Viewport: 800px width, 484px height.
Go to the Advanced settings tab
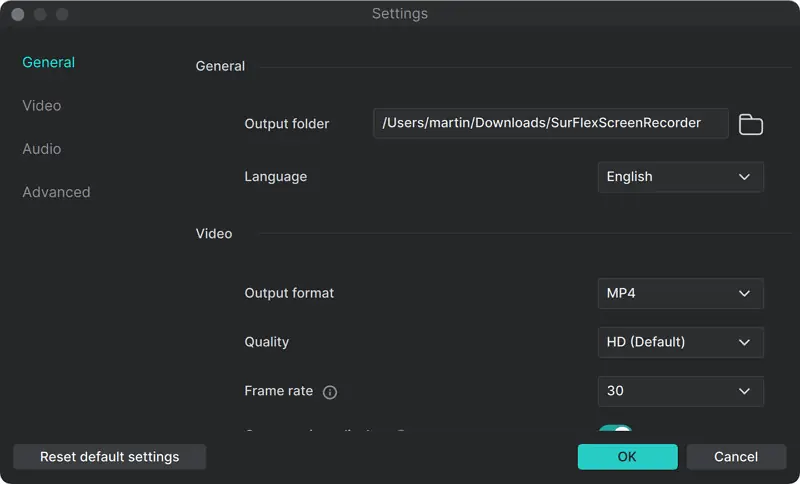click(x=56, y=192)
